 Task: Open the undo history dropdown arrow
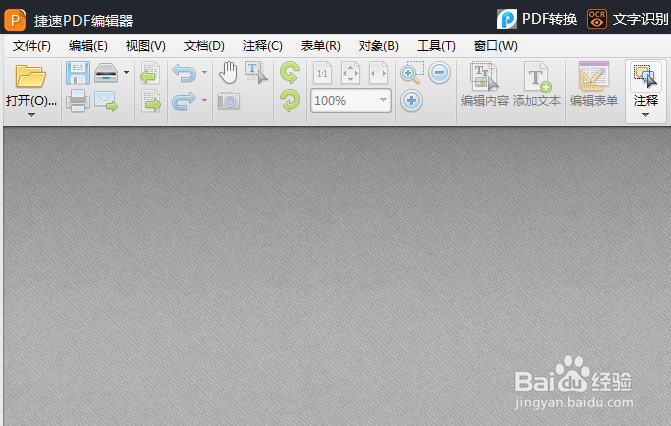tap(205, 72)
